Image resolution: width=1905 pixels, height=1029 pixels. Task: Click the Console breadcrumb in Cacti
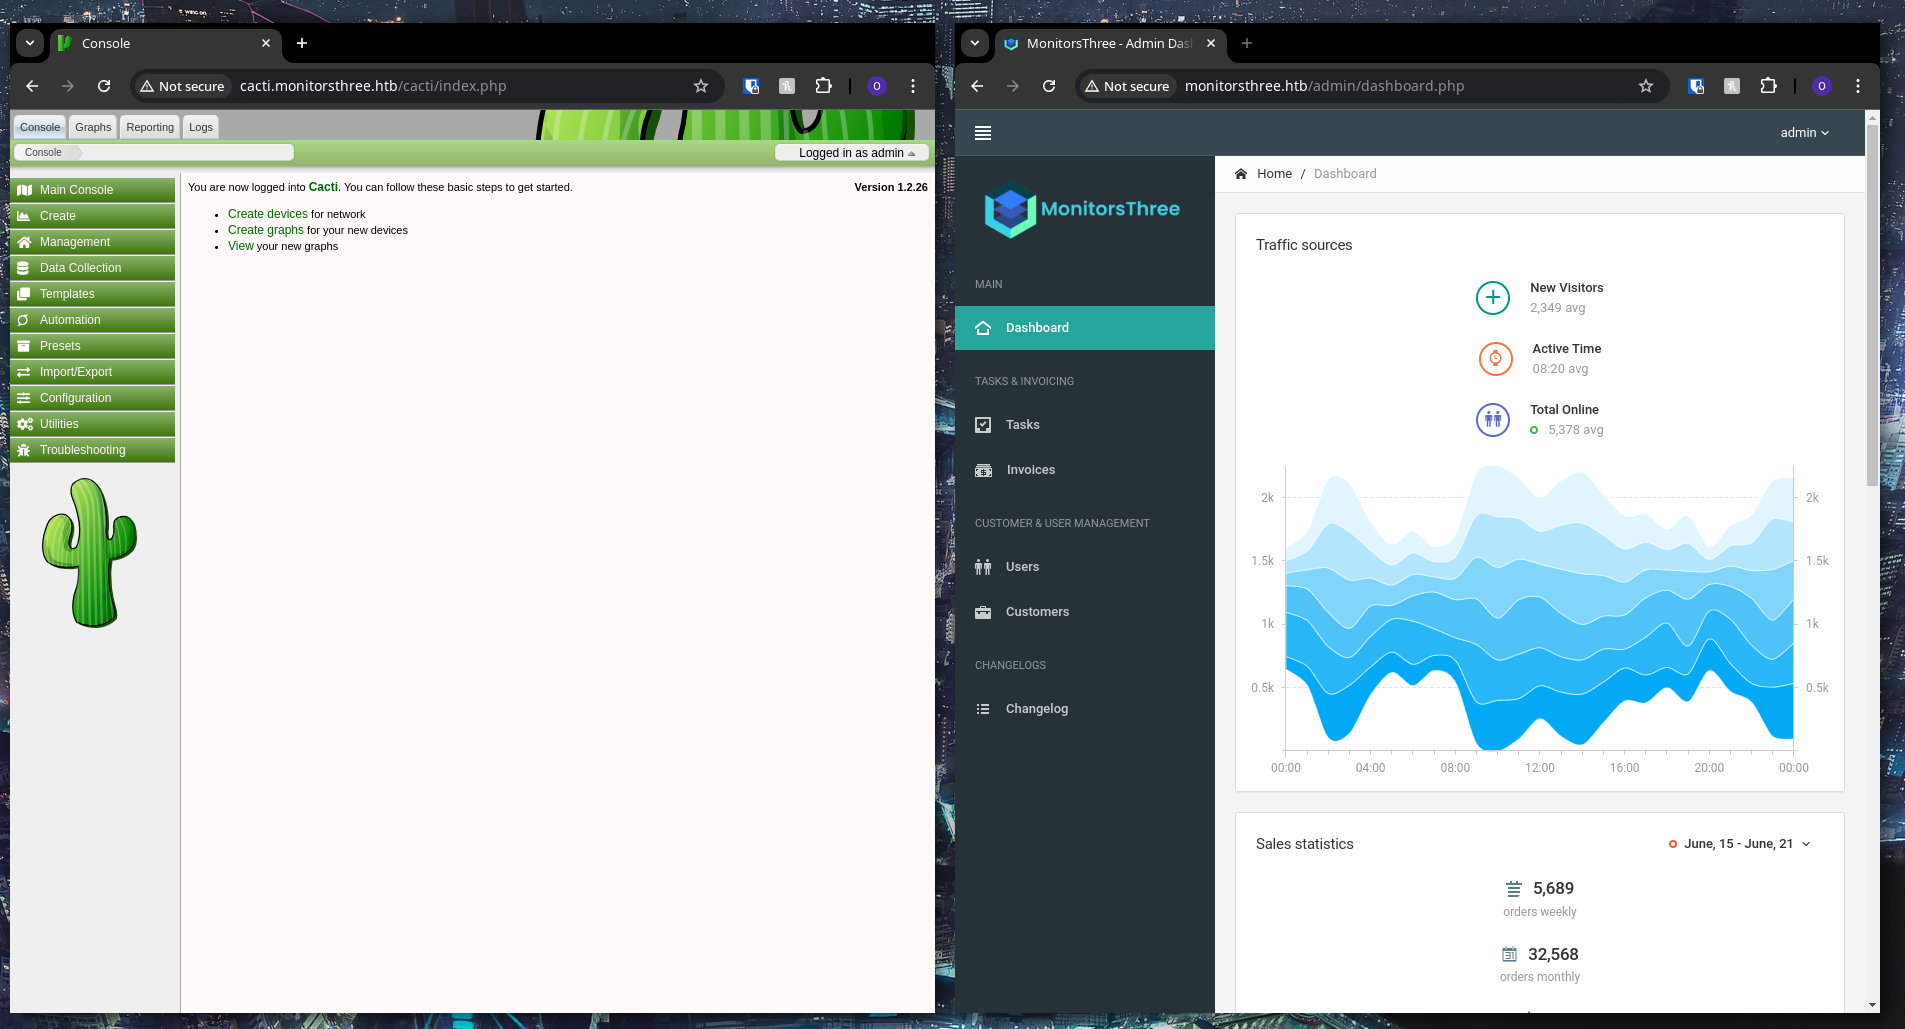point(43,153)
